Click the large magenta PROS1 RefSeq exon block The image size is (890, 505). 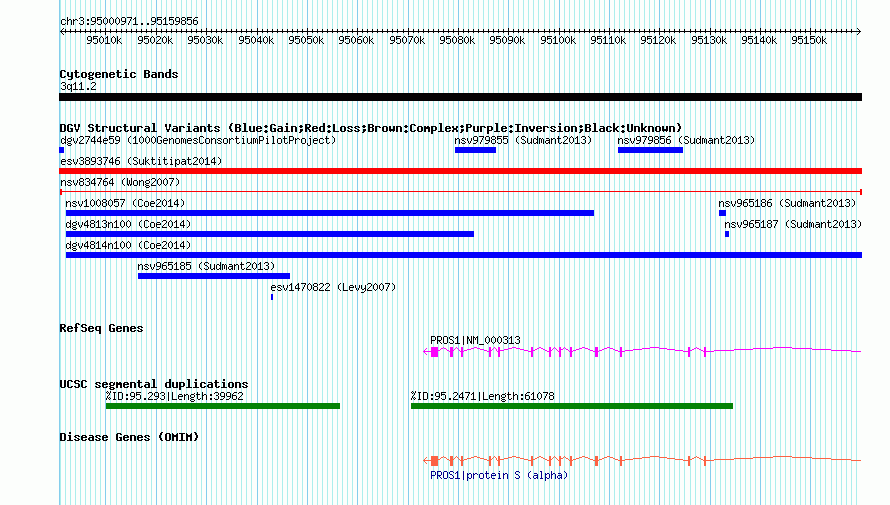434,352
